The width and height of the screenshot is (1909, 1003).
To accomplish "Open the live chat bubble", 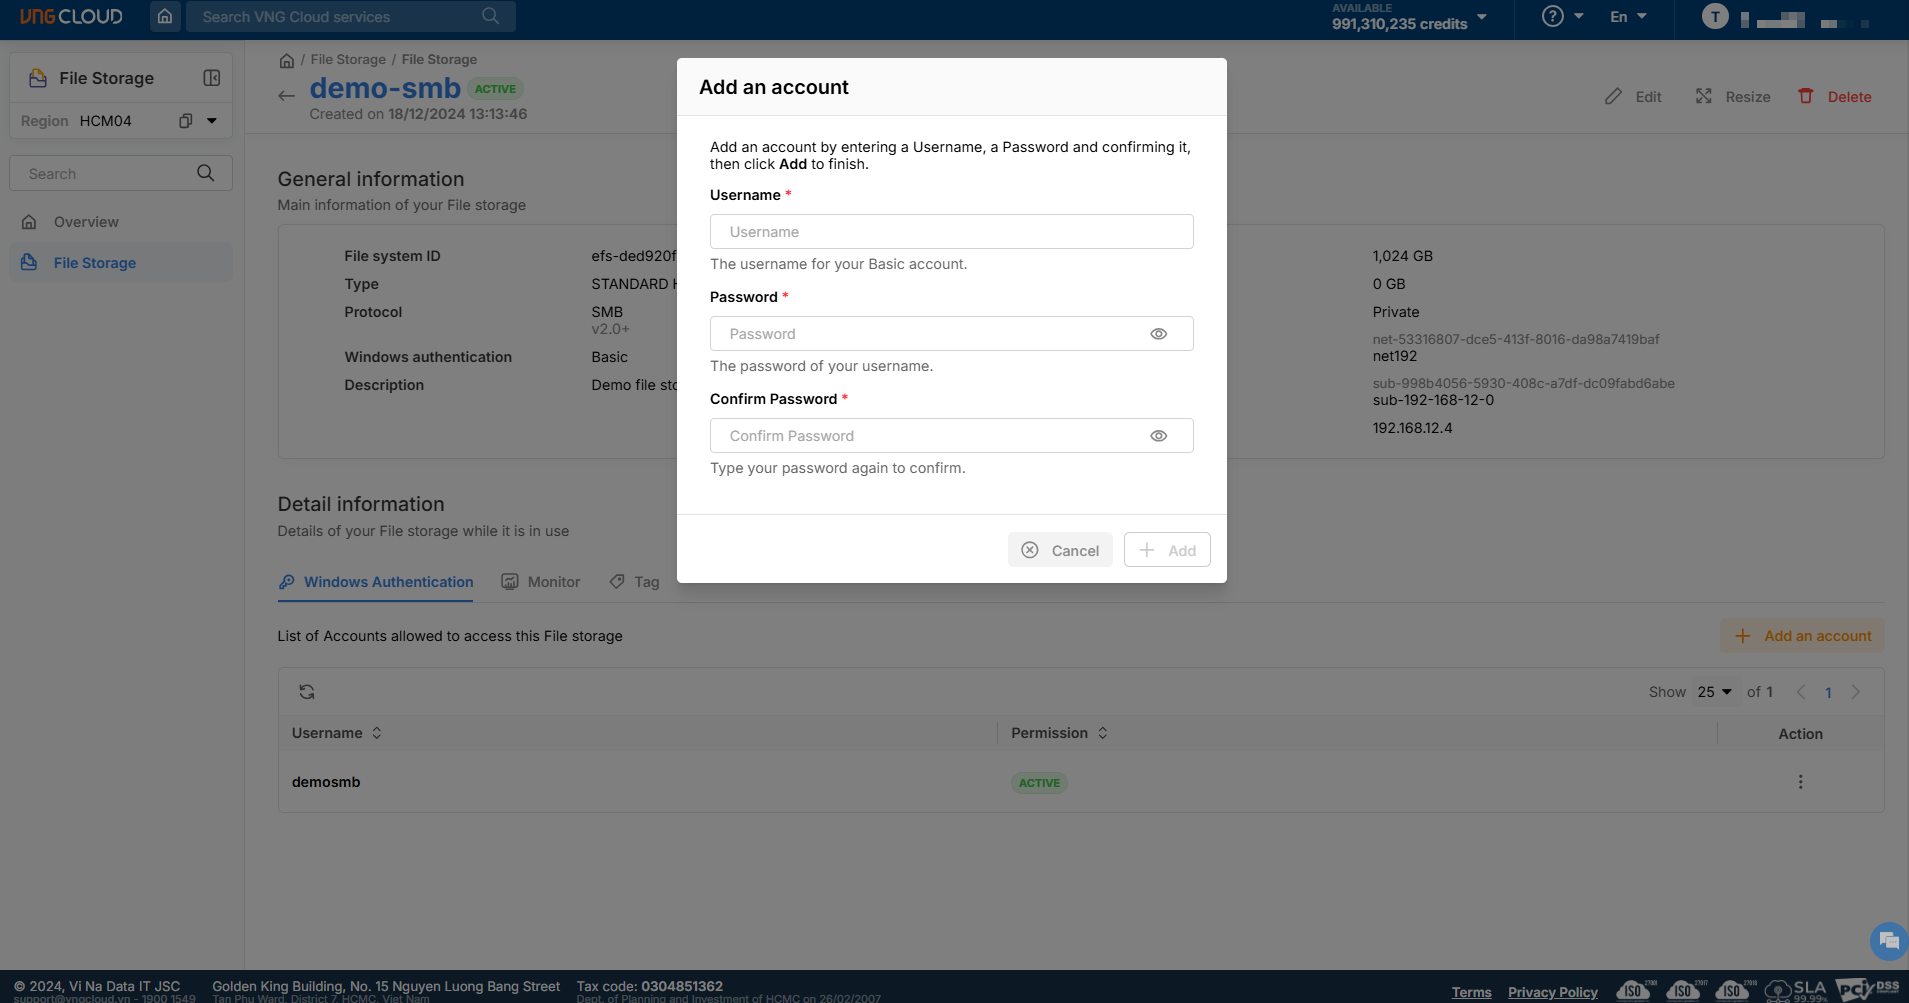I will [x=1888, y=940].
